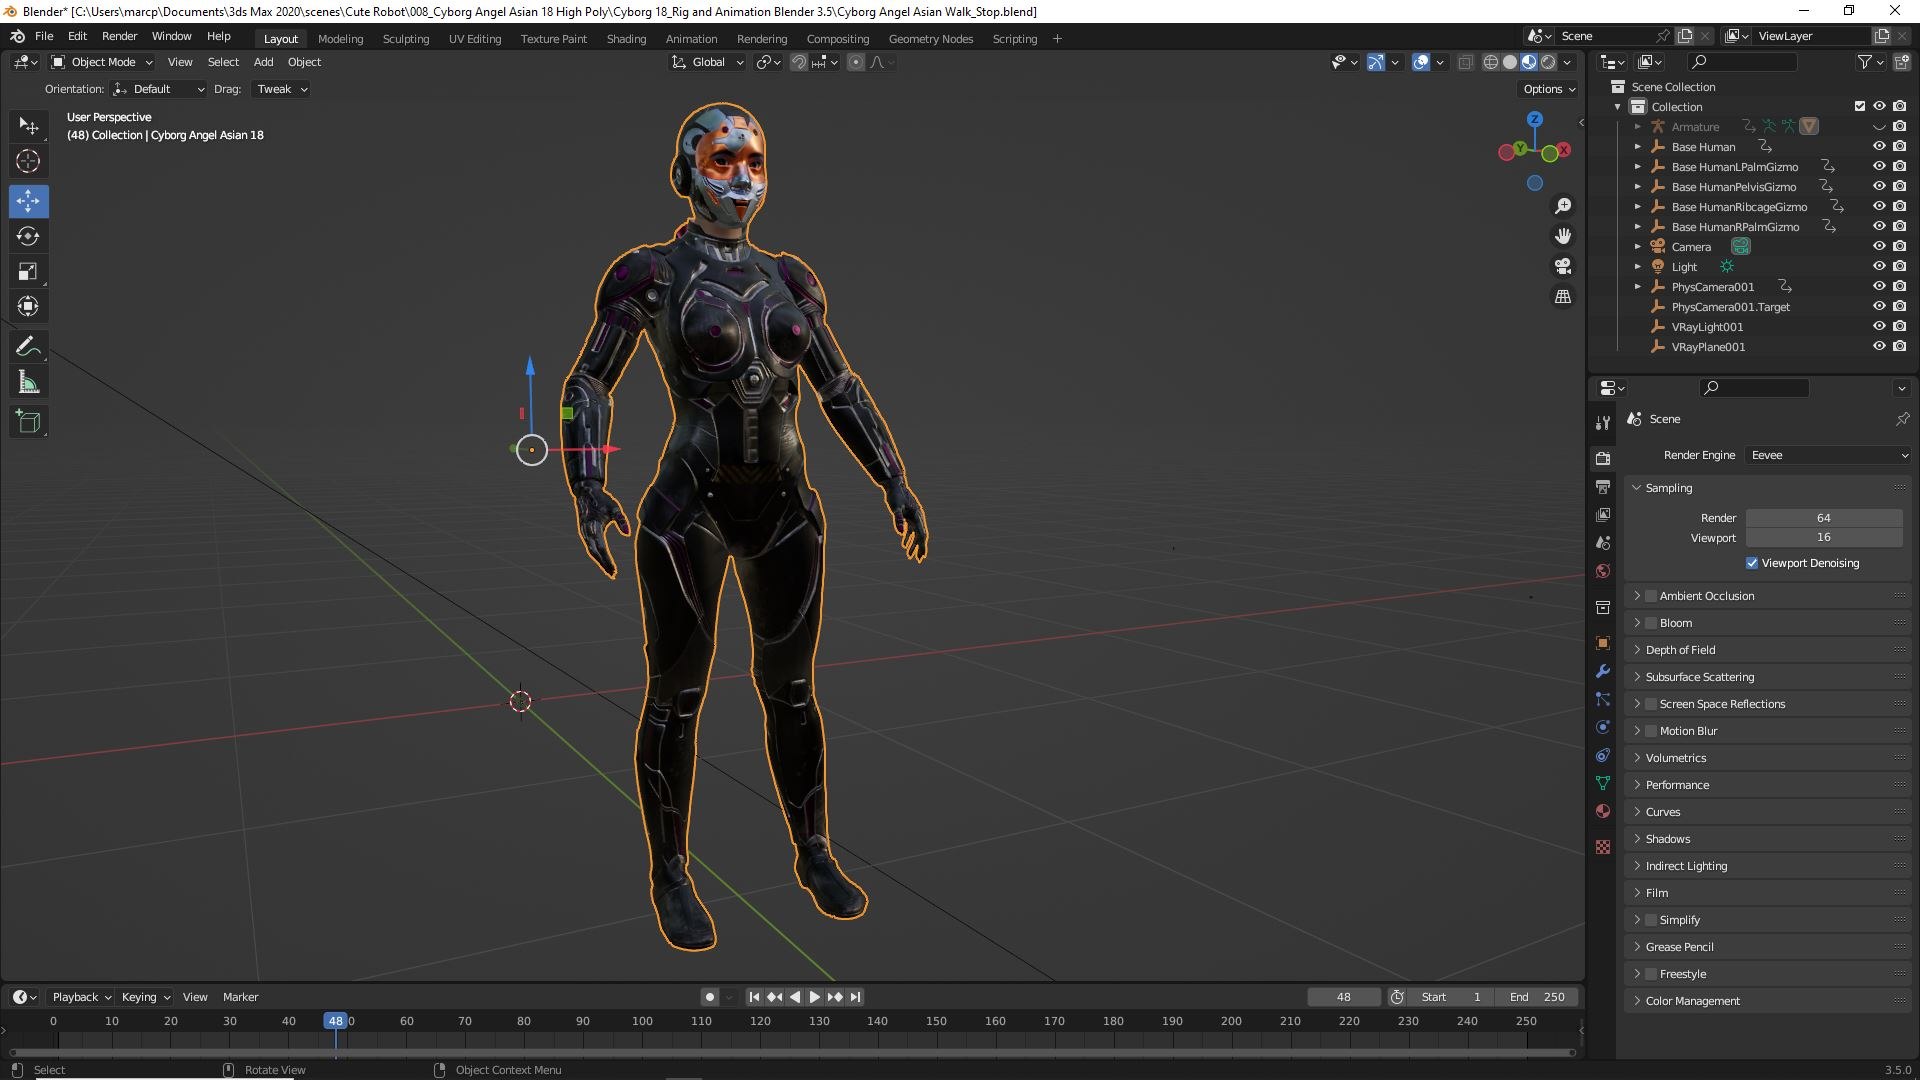Jump to the last frame
The width and height of the screenshot is (1920, 1080).
(855, 997)
